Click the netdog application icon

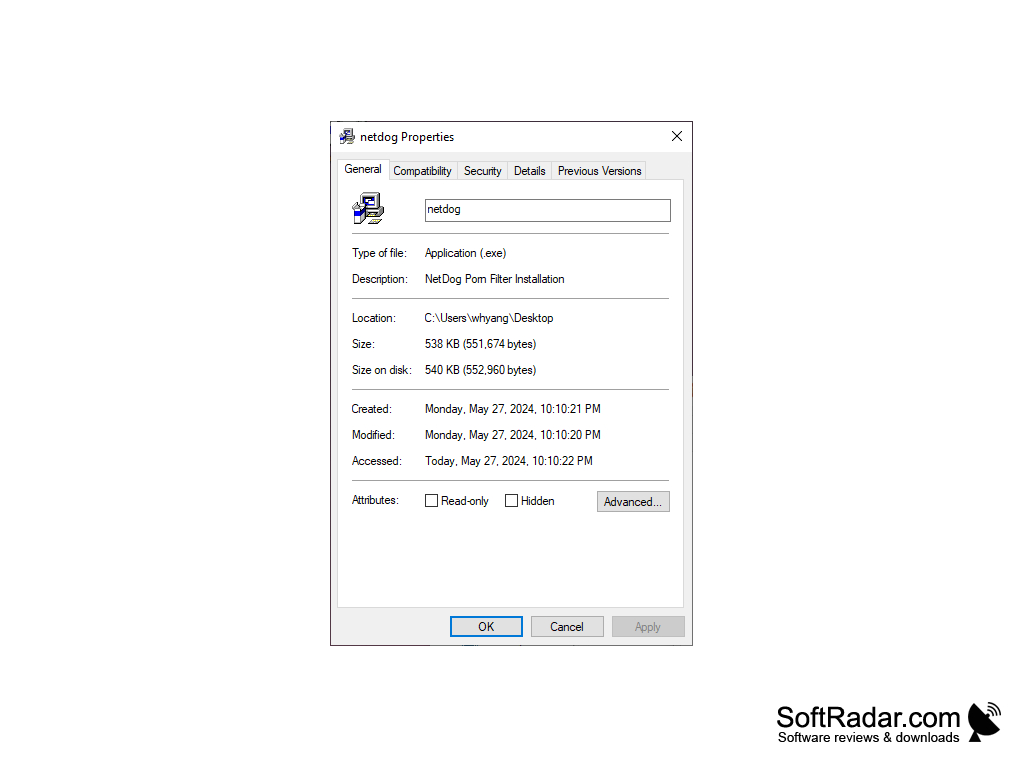coord(367,207)
